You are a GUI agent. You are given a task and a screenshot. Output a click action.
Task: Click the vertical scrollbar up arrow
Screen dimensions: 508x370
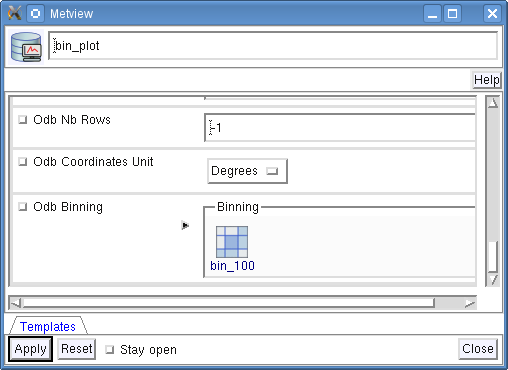[x=493, y=103]
